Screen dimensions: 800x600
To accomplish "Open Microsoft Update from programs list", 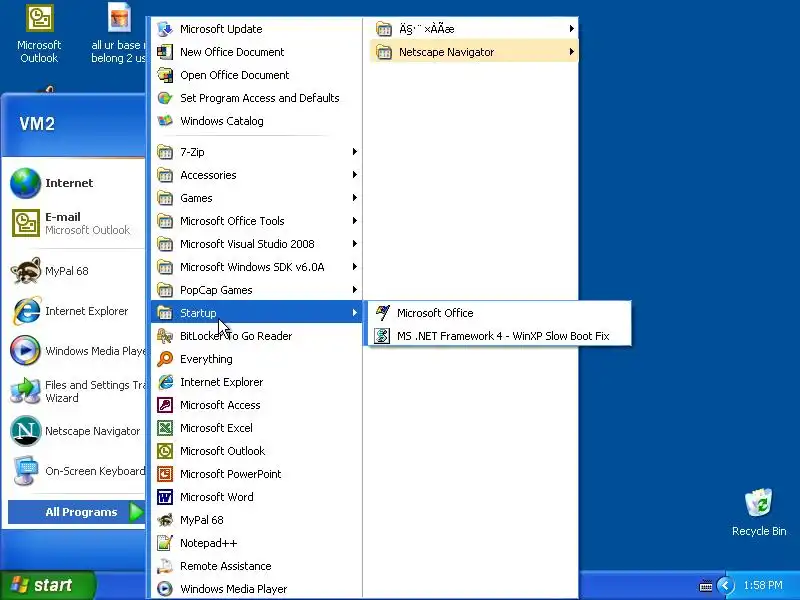I will 257,29.
